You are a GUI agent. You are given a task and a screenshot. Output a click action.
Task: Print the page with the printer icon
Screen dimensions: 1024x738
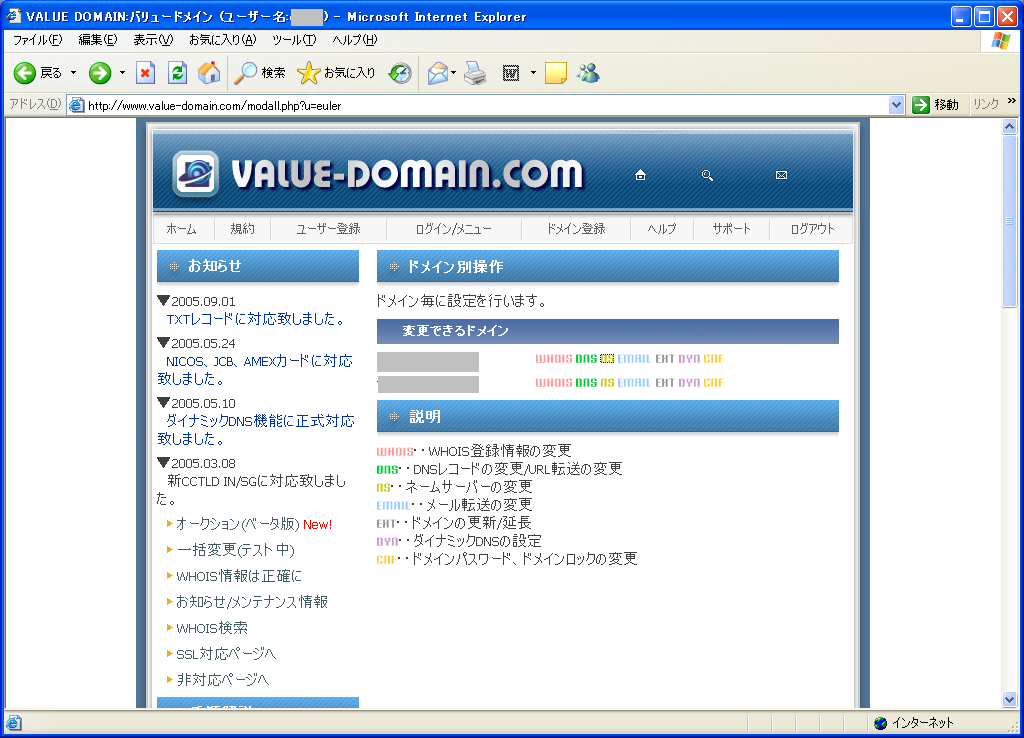475,73
